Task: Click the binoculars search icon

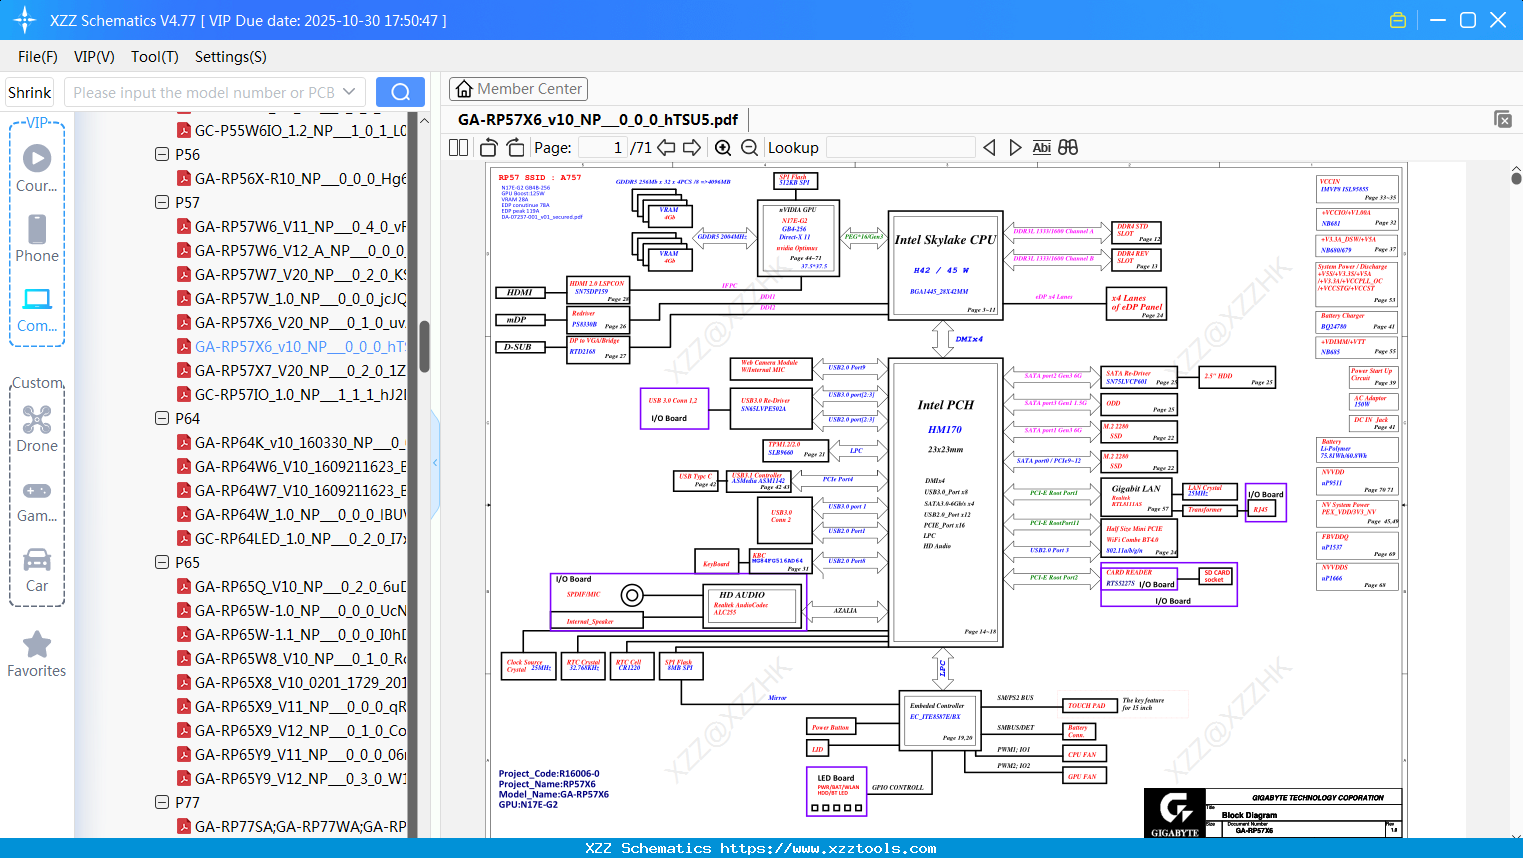Action: coord(1068,148)
